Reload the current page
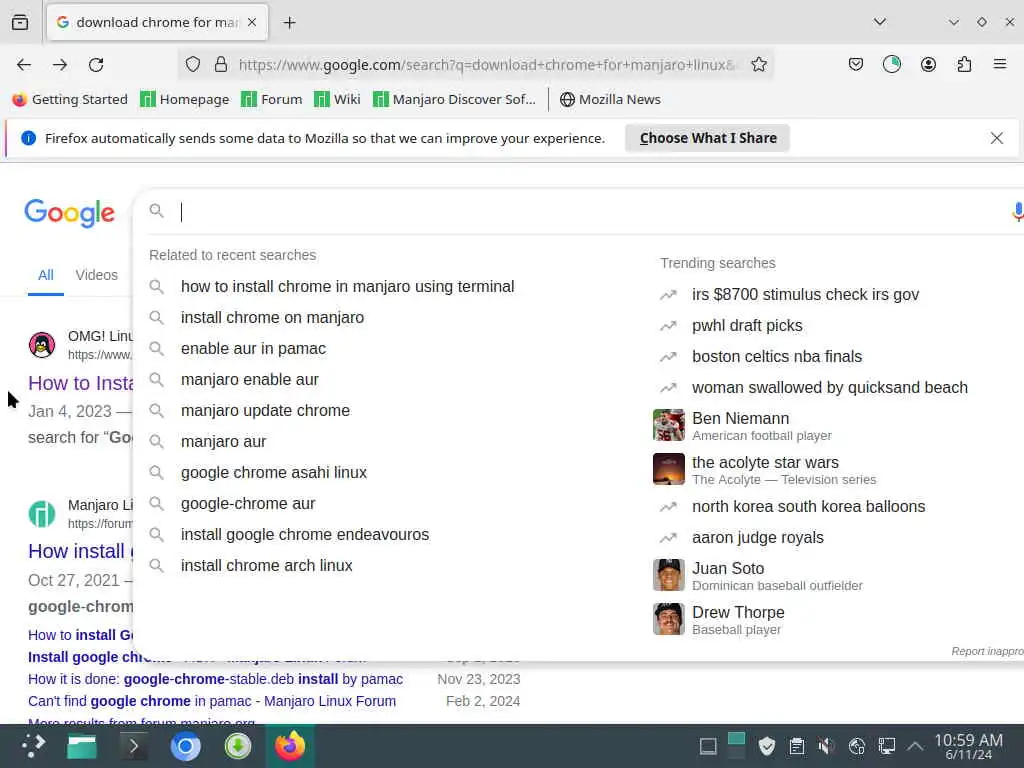 96,65
